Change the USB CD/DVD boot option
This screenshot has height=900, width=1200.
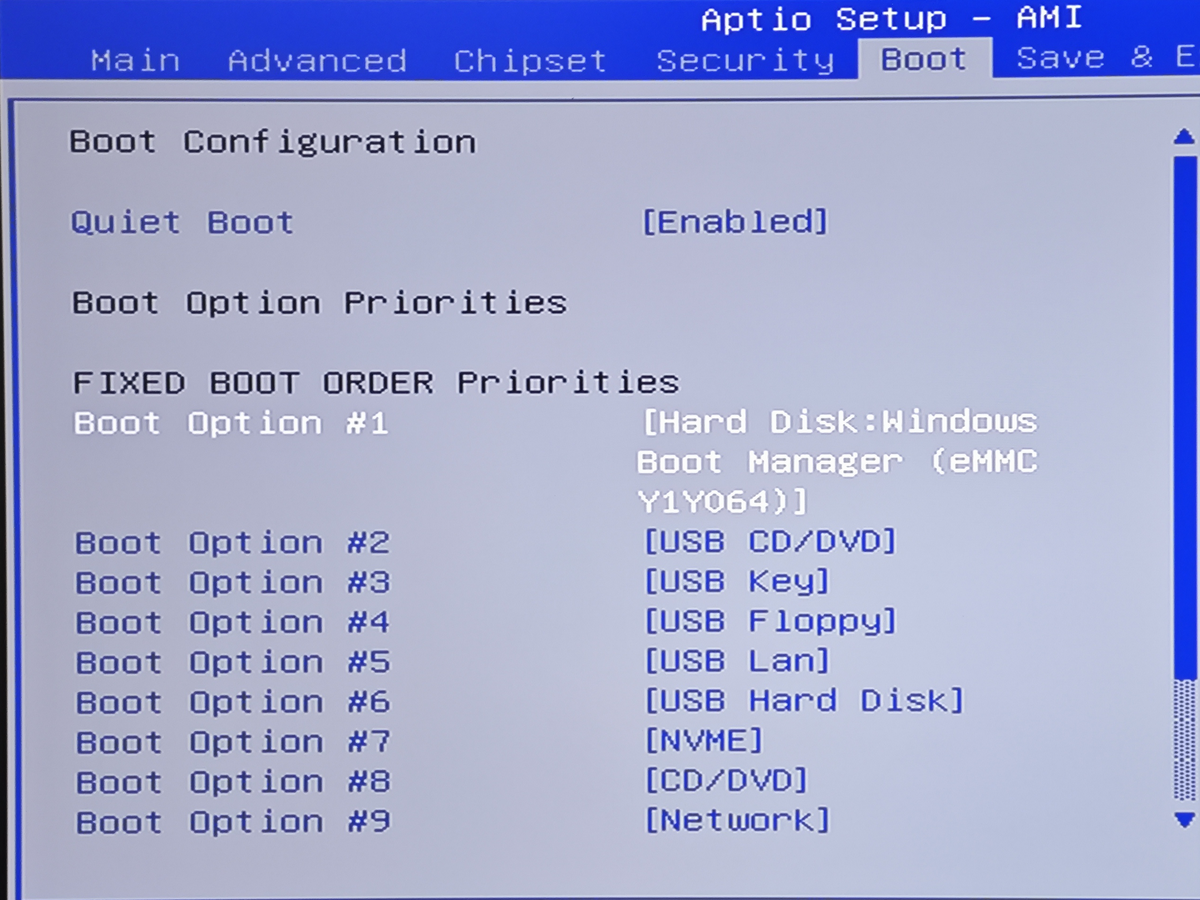[770, 542]
